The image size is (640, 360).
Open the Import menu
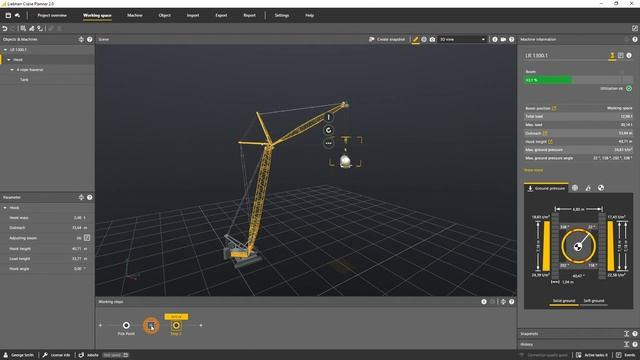pos(193,16)
